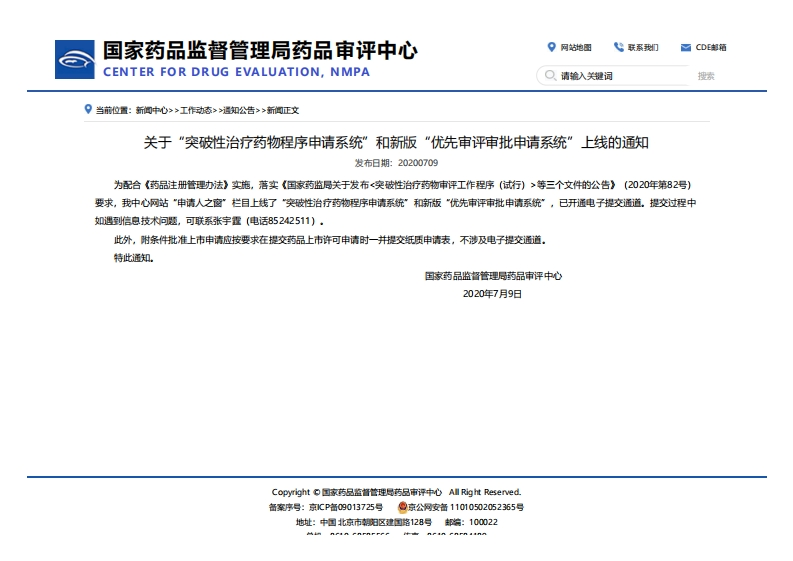The height and width of the screenshot is (561, 793).
Task: Click the phone number 85242511 in the text
Action: 288,221
